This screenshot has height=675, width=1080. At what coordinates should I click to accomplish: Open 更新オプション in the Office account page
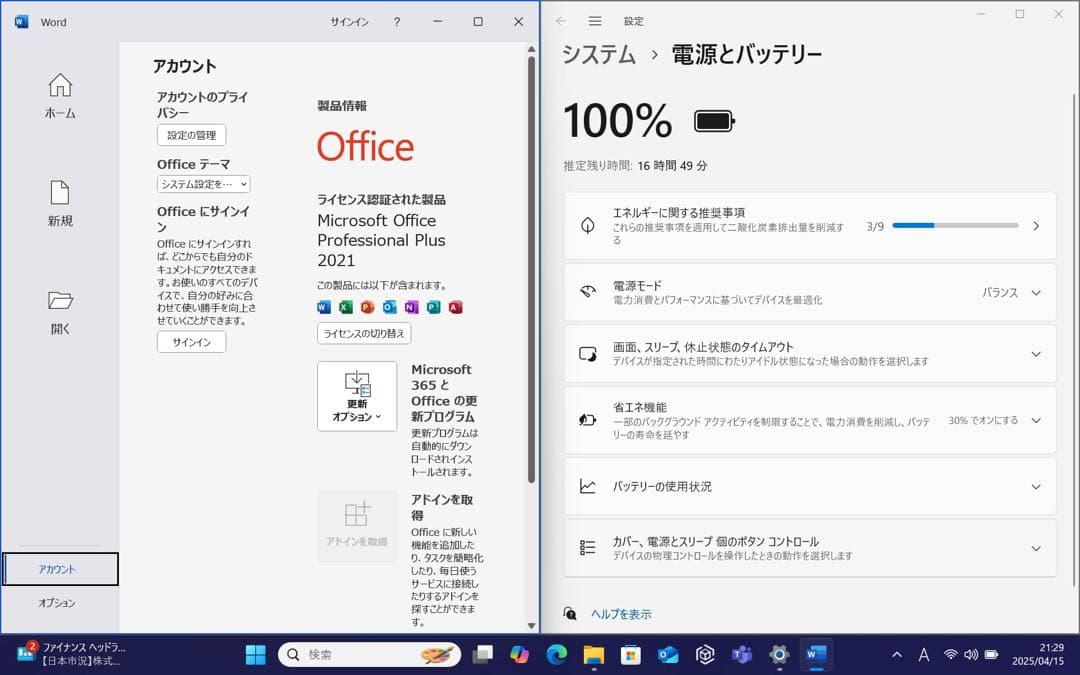[357, 396]
